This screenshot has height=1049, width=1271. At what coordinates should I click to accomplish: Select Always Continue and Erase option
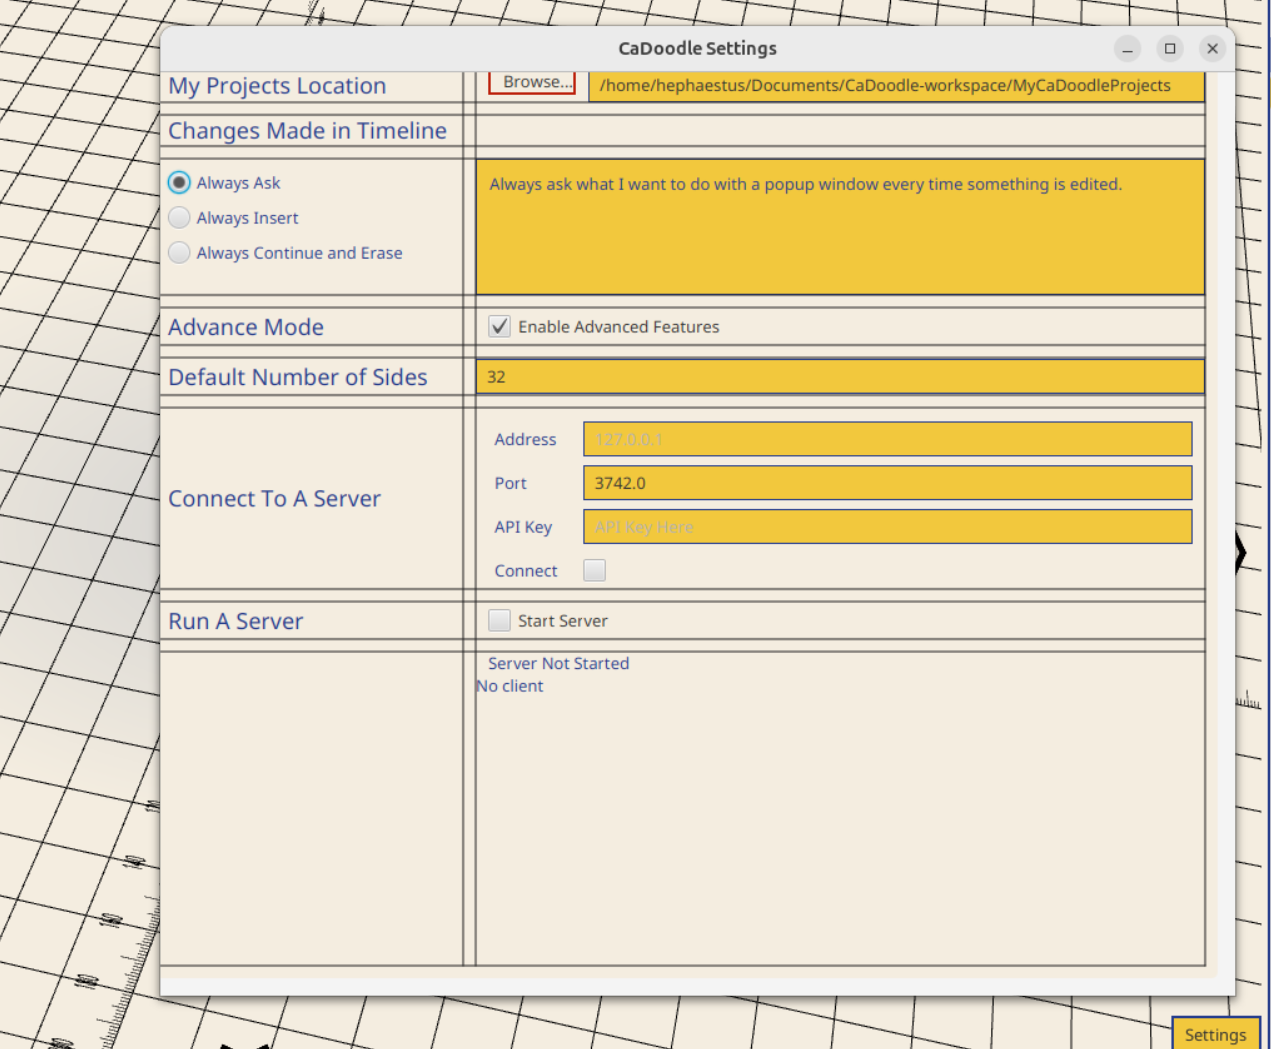click(179, 252)
